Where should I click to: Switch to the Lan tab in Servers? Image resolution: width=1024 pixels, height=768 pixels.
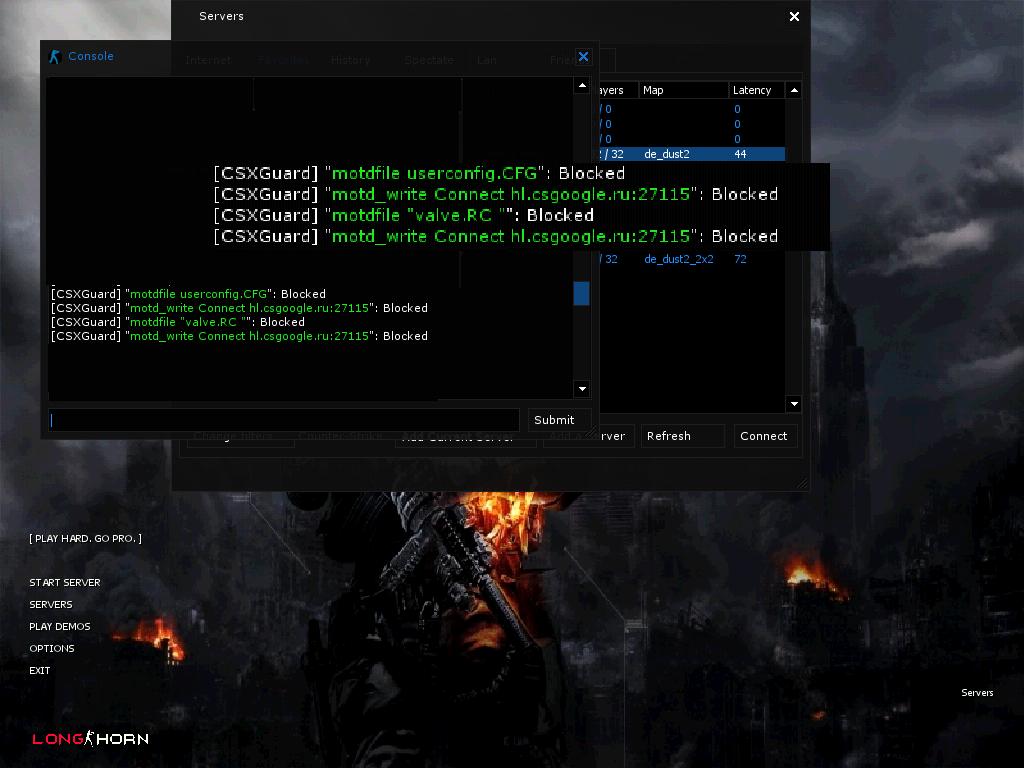pos(487,60)
